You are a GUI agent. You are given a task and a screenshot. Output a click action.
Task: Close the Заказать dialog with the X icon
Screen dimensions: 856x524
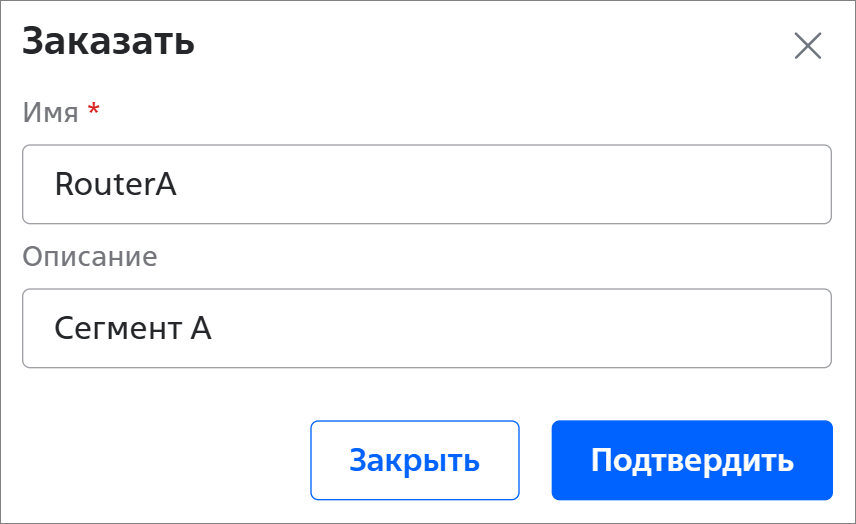[807, 46]
